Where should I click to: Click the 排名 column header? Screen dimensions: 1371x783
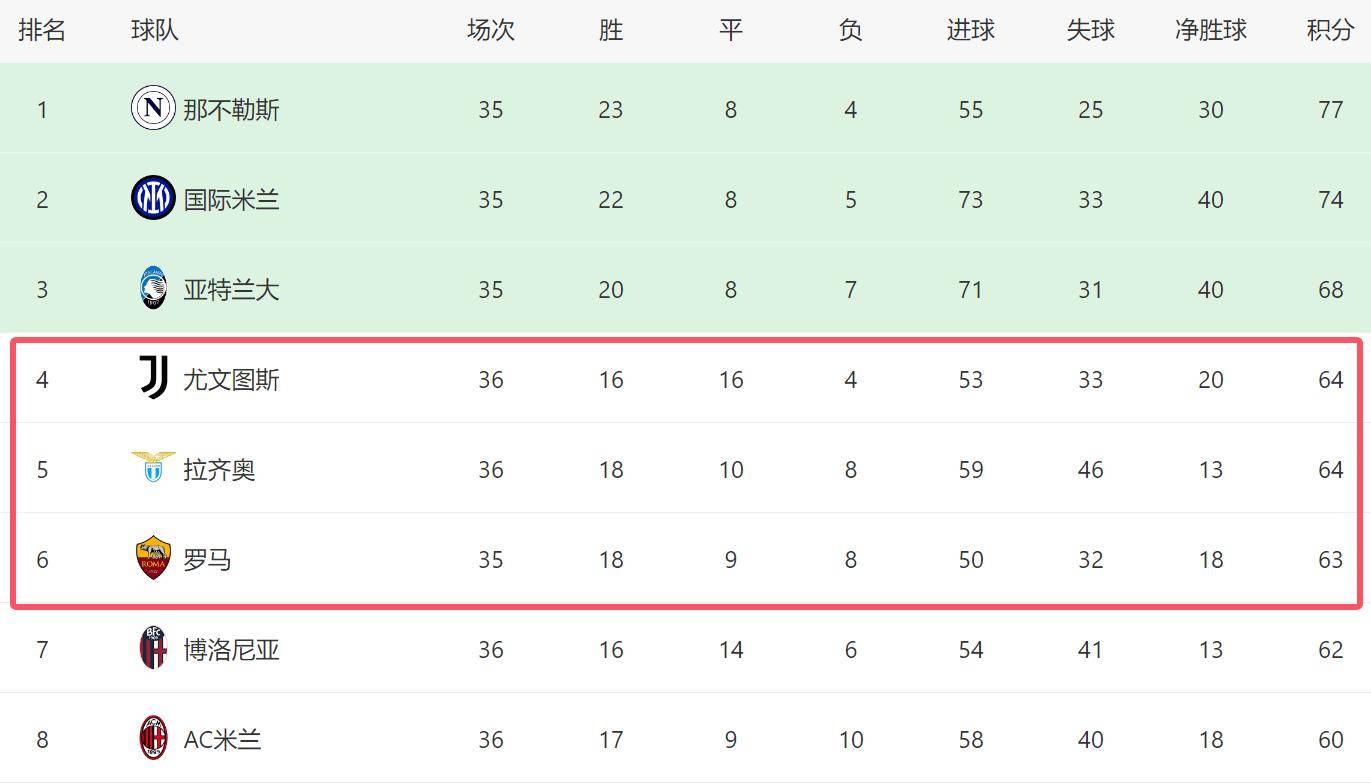pos(42,30)
